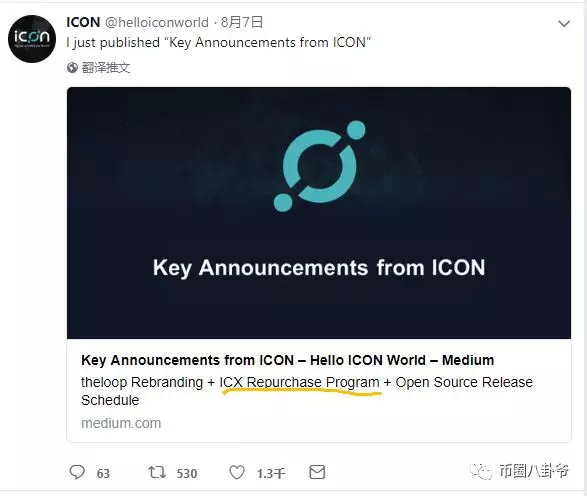Open the @helloiconworld handle
The width and height of the screenshot is (587, 496).
[x=156, y=22]
